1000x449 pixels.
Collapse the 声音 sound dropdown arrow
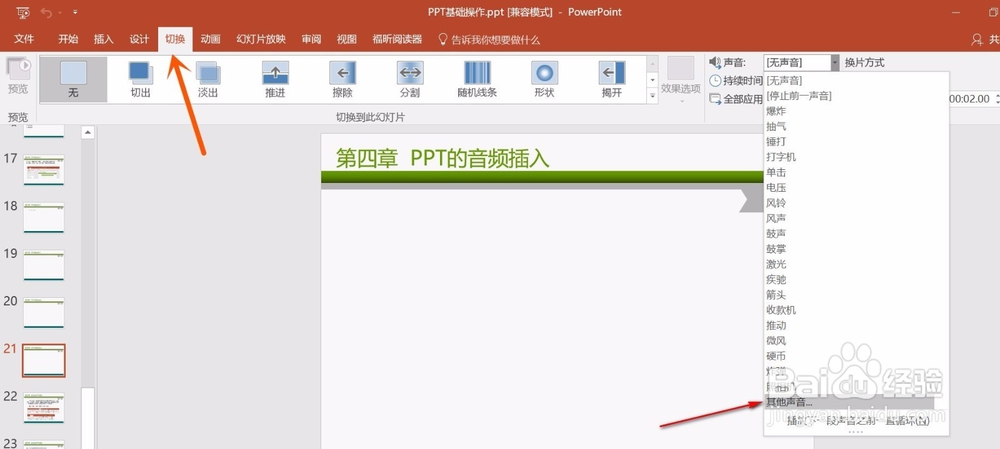pyautogui.click(x=835, y=63)
